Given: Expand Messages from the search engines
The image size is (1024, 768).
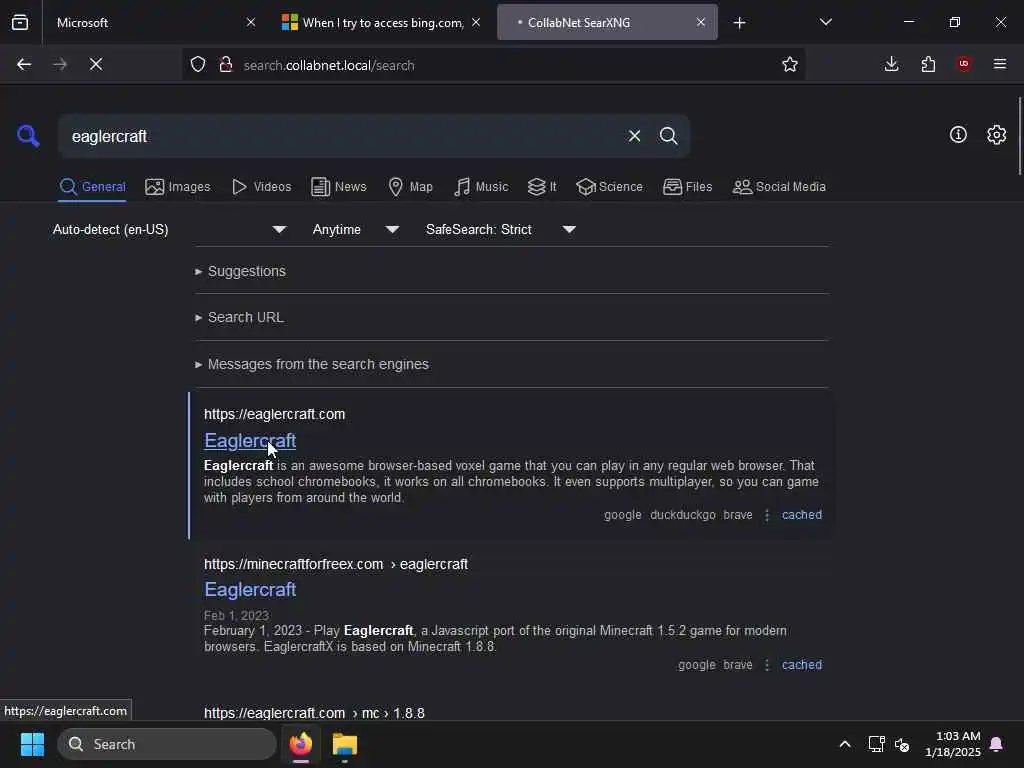Looking at the screenshot, I should coord(312,364).
